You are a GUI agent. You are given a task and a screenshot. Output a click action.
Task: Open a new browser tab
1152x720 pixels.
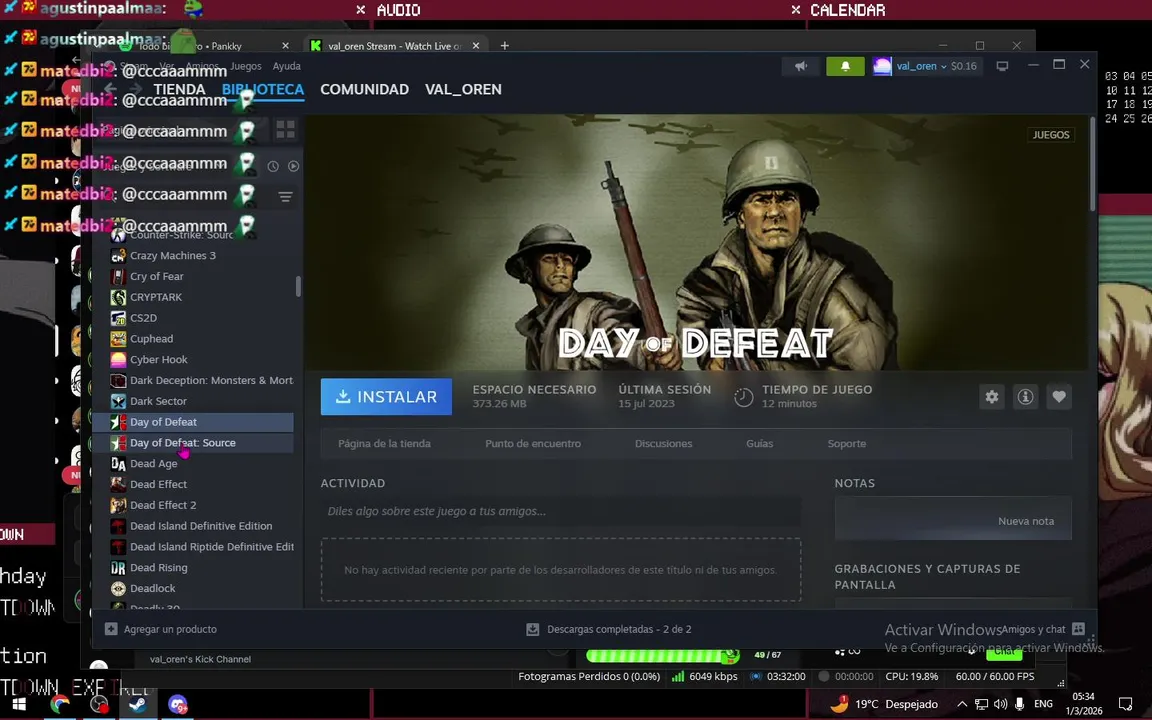click(x=504, y=46)
